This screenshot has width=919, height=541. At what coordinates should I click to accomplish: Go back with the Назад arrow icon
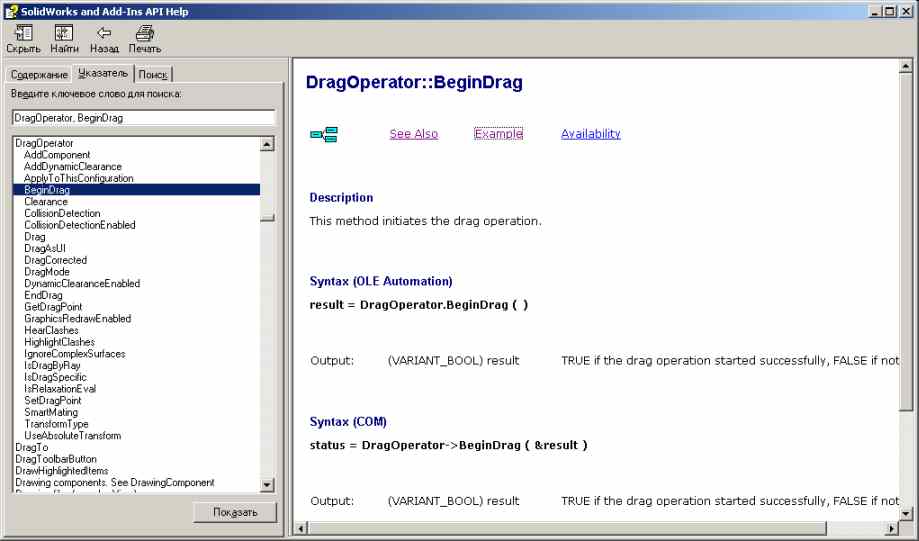(x=104, y=34)
